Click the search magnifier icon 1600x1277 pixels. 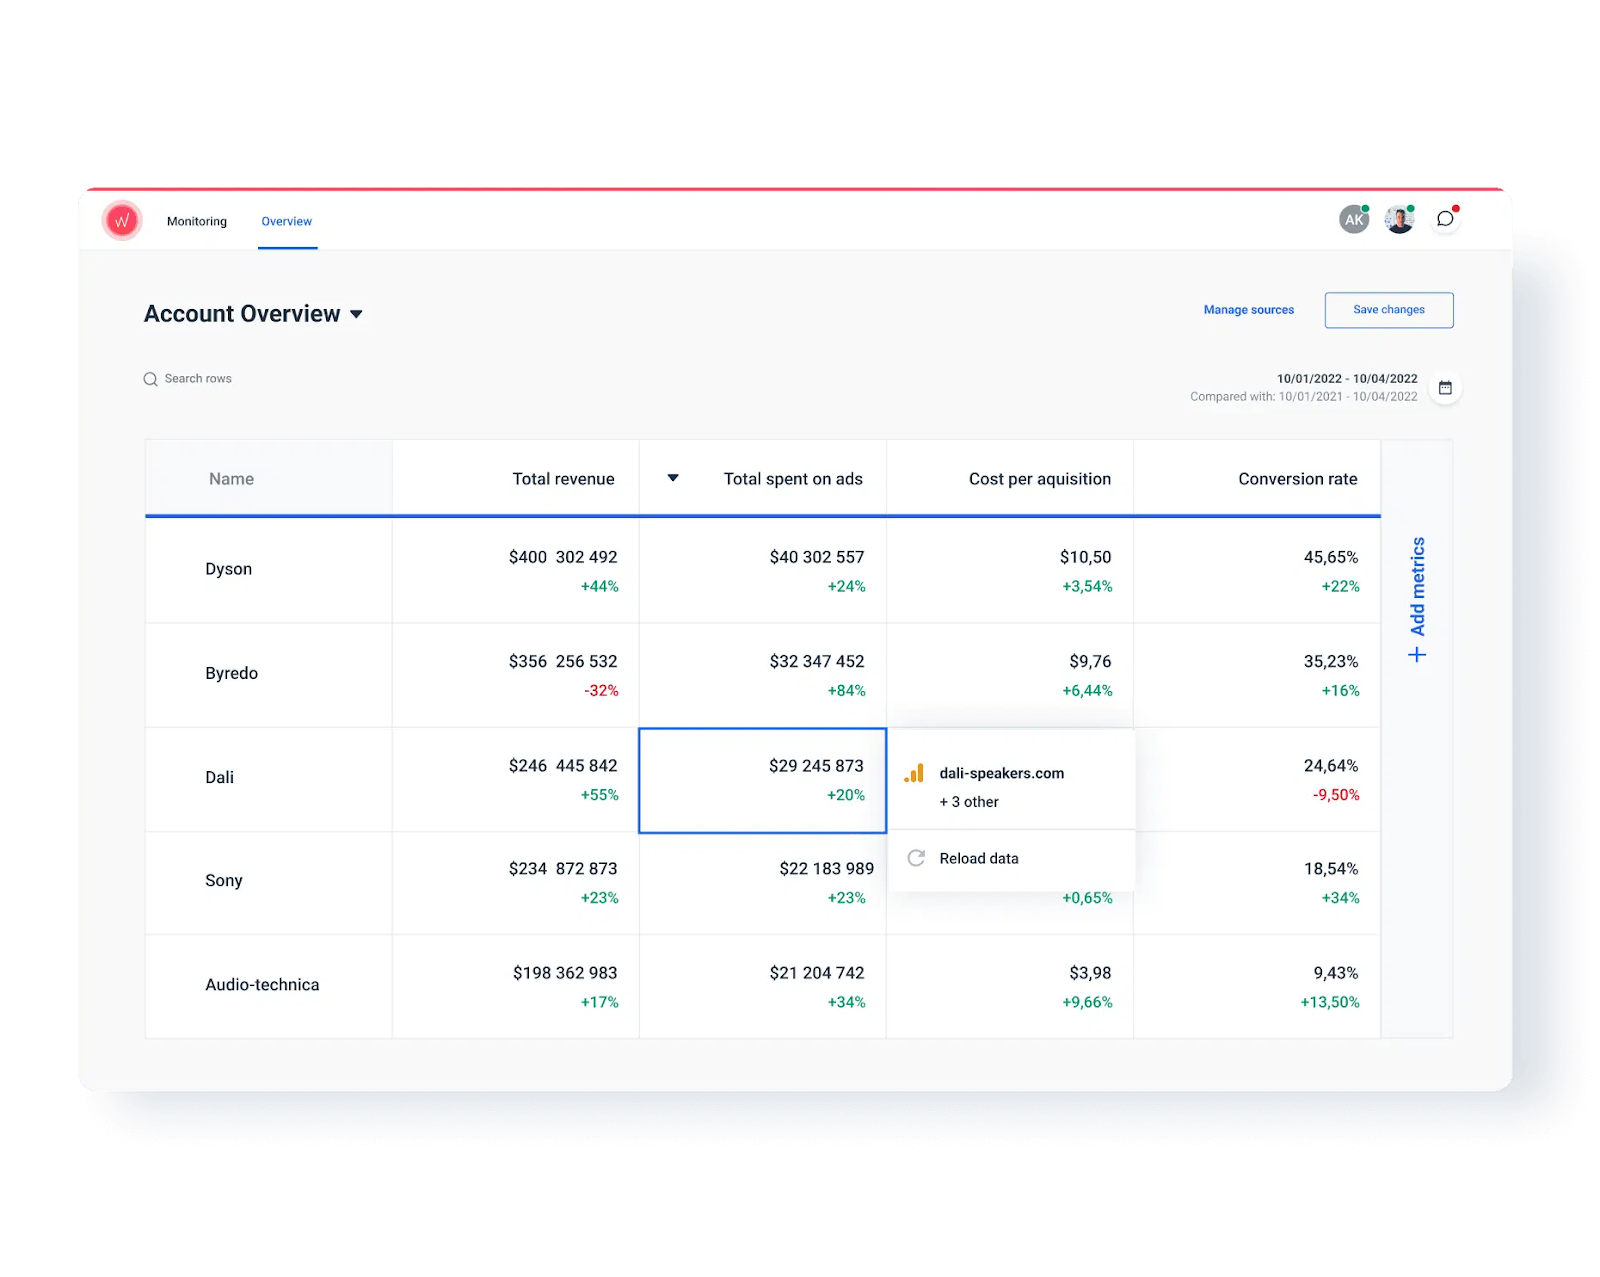coord(150,379)
